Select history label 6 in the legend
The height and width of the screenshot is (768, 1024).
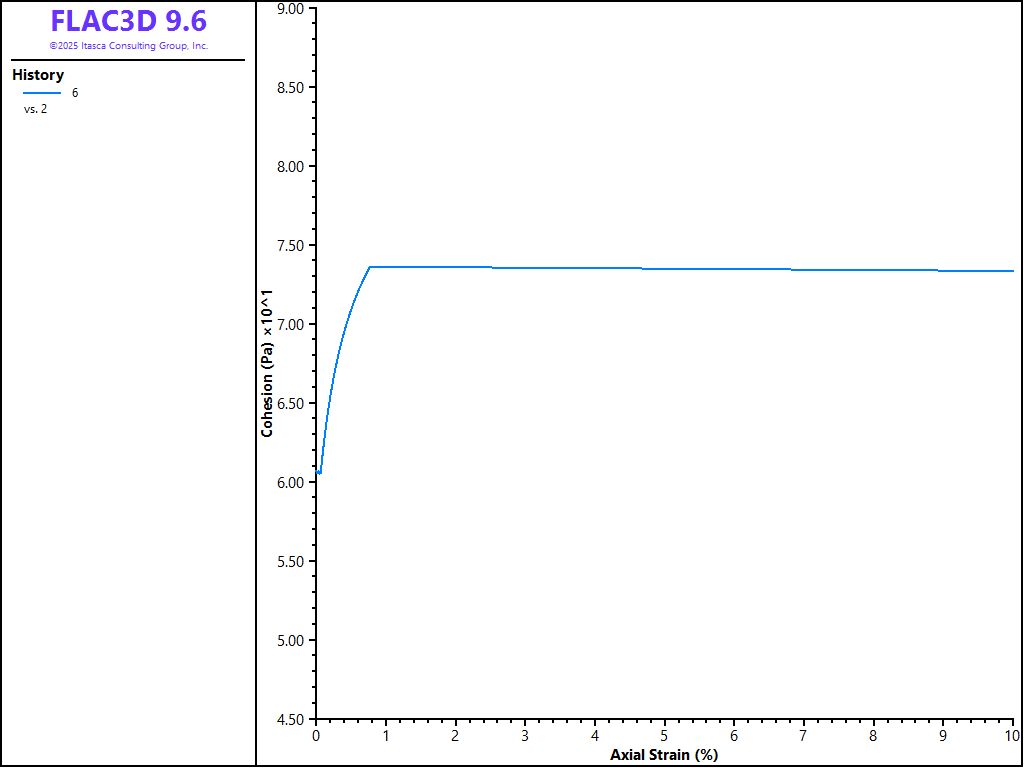pos(75,93)
